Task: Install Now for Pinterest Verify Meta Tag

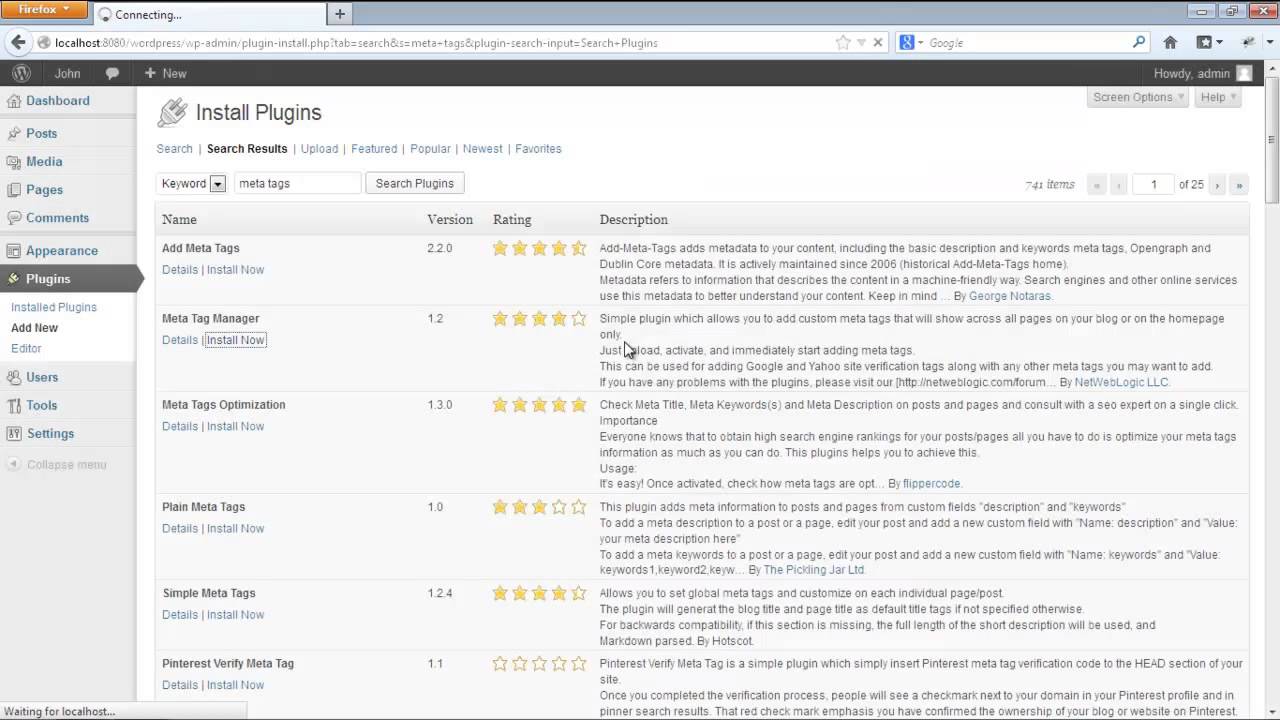Action: pyautogui.click(x=235, y=685)
